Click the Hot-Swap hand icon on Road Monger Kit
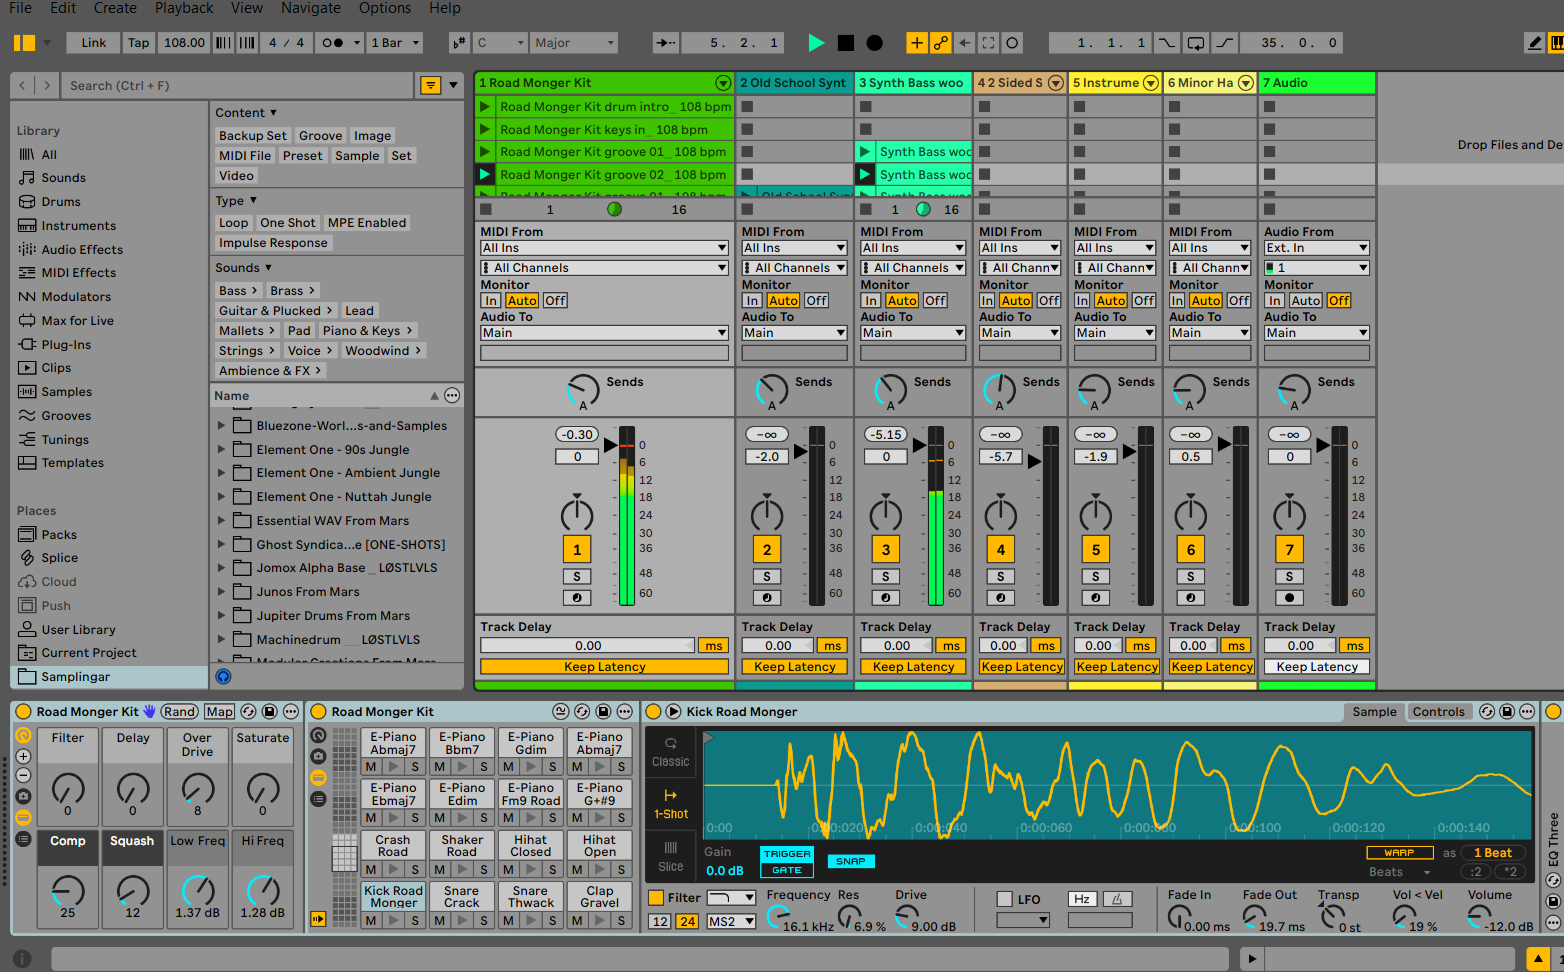Screen dimensions: 1564x972 147,711
